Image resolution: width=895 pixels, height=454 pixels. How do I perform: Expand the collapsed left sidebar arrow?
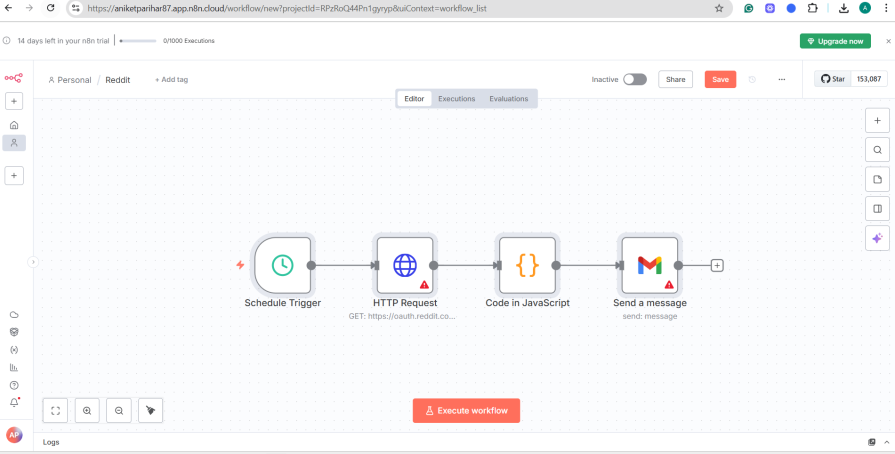pyautogui.click(x=33, y=262)
